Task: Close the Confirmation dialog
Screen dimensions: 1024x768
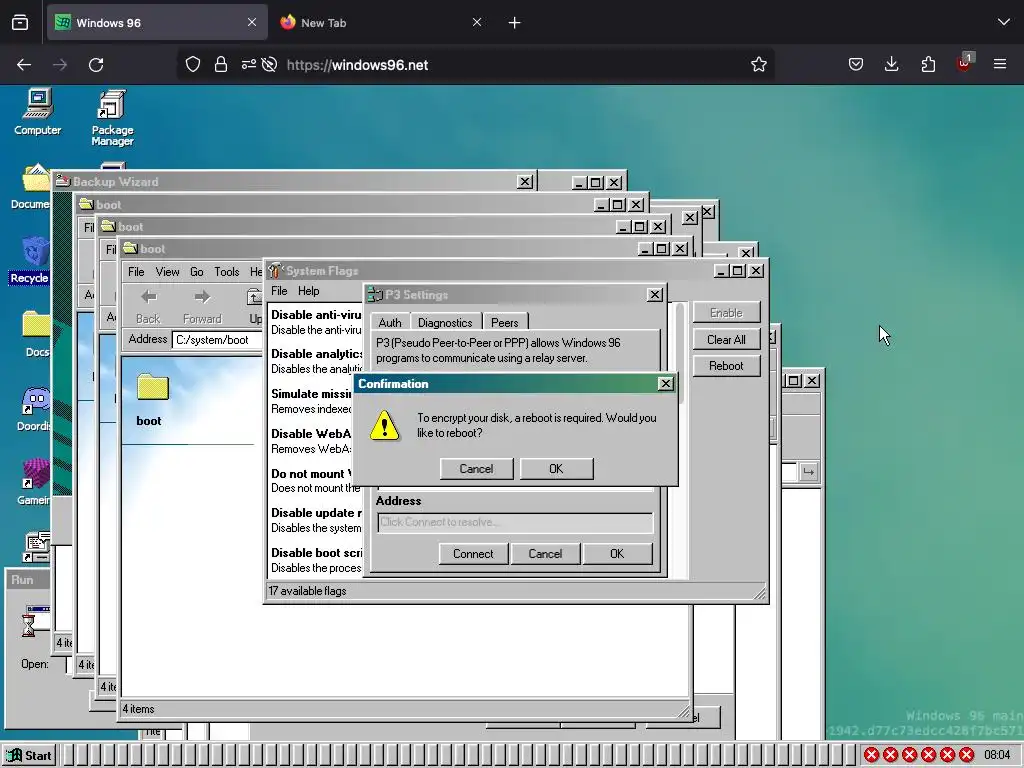Action: (665, 384)
